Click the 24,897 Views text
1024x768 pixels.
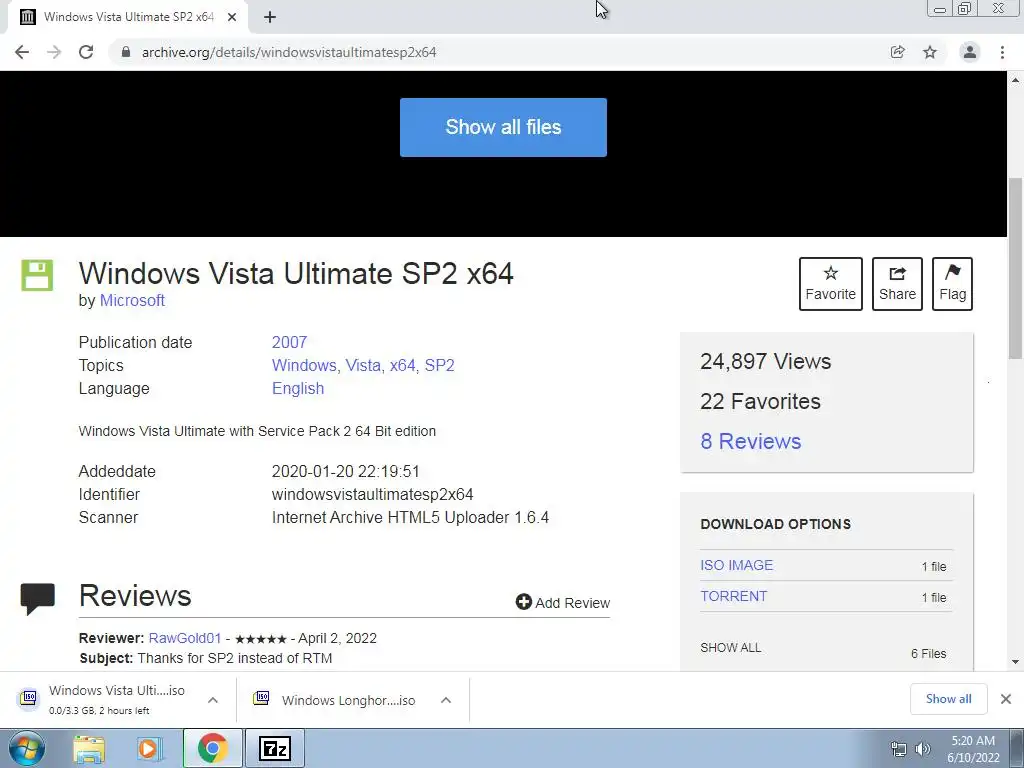[x=765, y=361]
